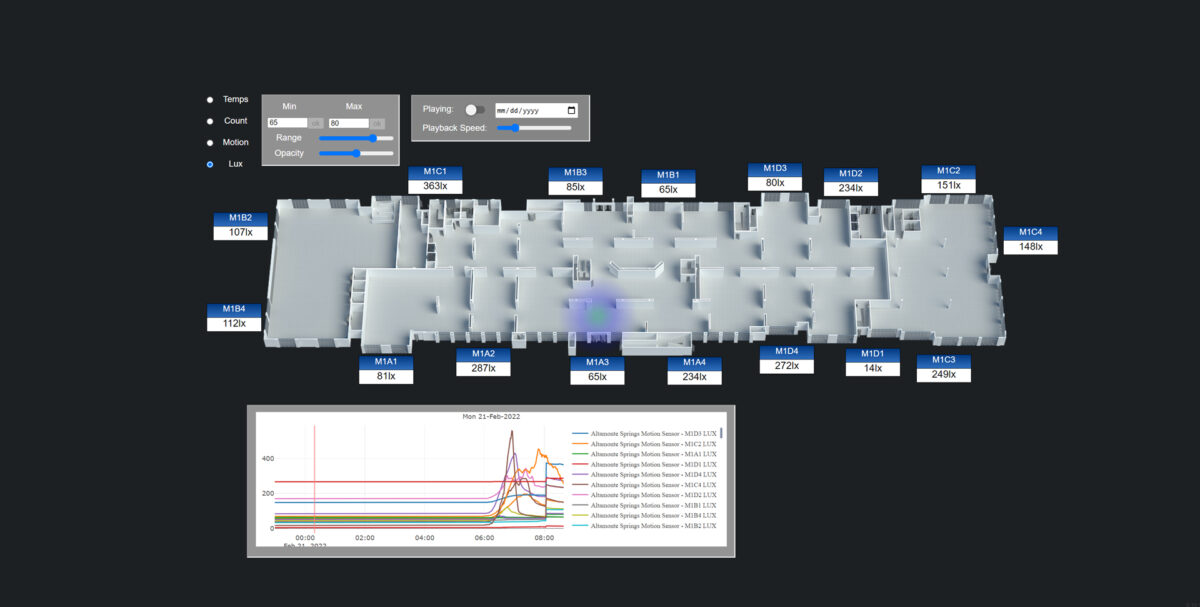
Task: Select the Lux radio button
Action: tap(209, 163)
